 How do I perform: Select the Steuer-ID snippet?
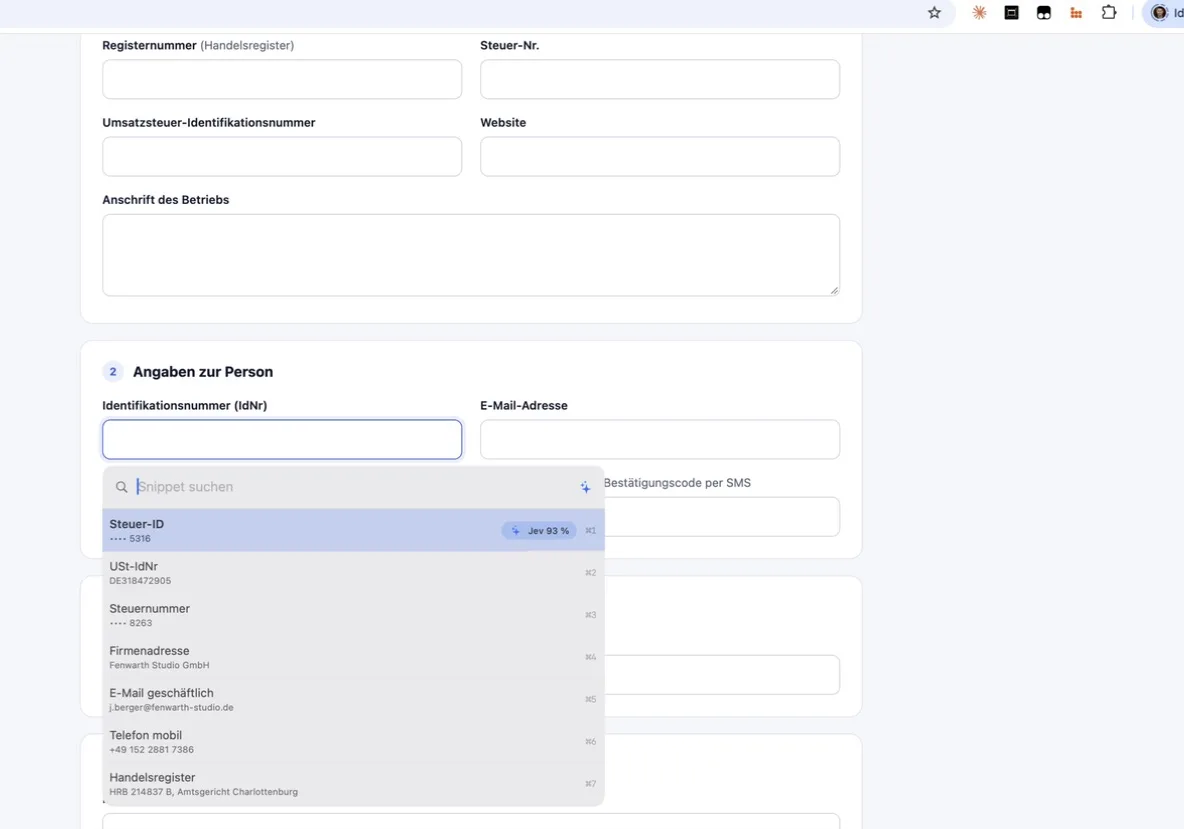coord(353,530)
